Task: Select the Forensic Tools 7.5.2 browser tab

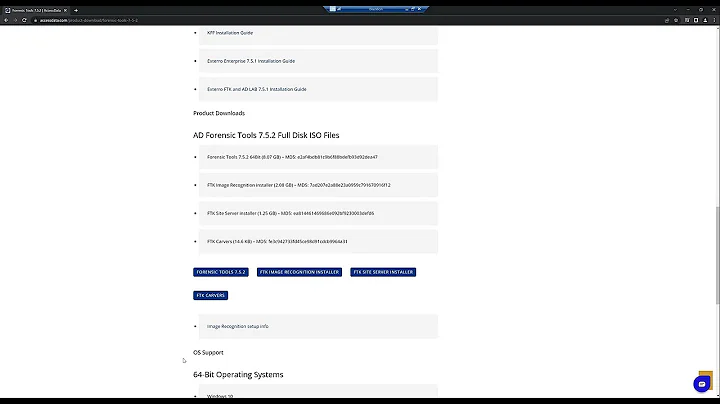Action: (x=36, y=10)
